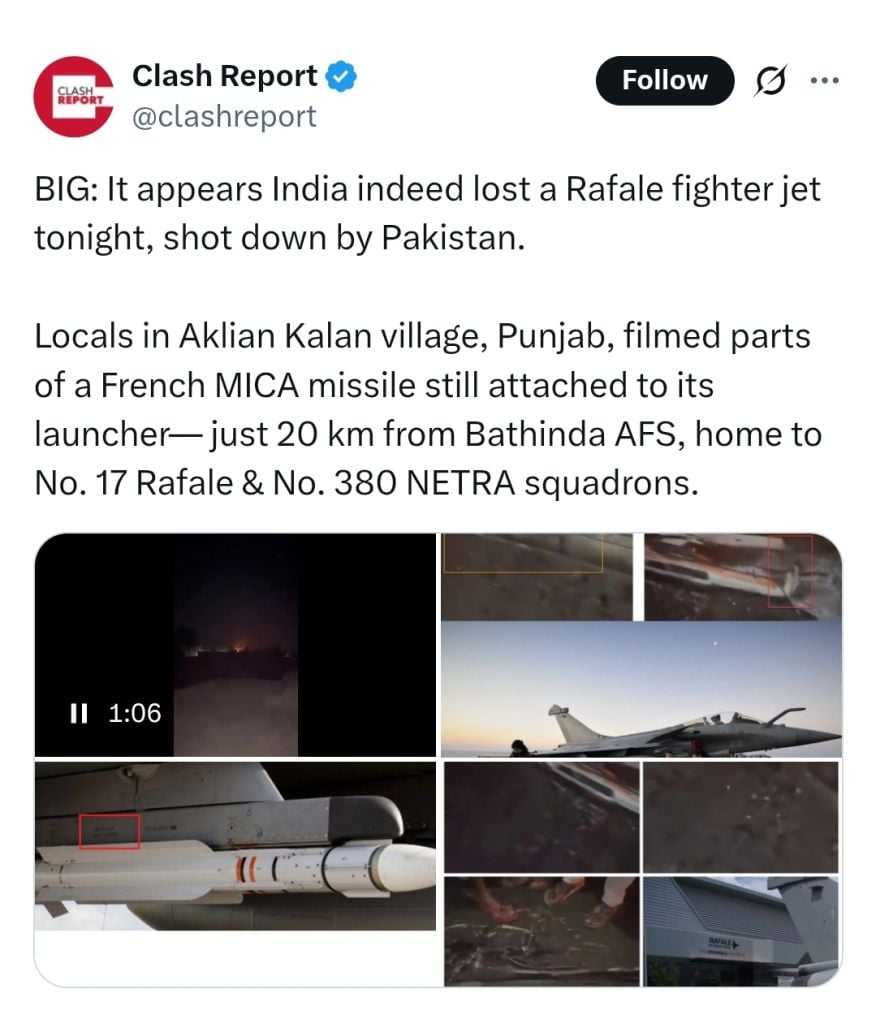Click the Grok slashed-circle icon
Screen dimensions: 876x1024
pos(771,81)
